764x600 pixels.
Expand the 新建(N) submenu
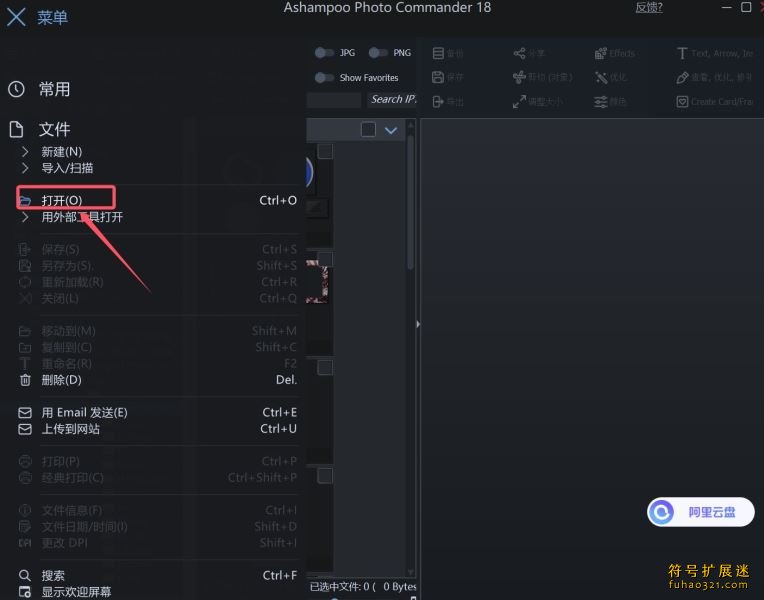click(x=25, y=152)
